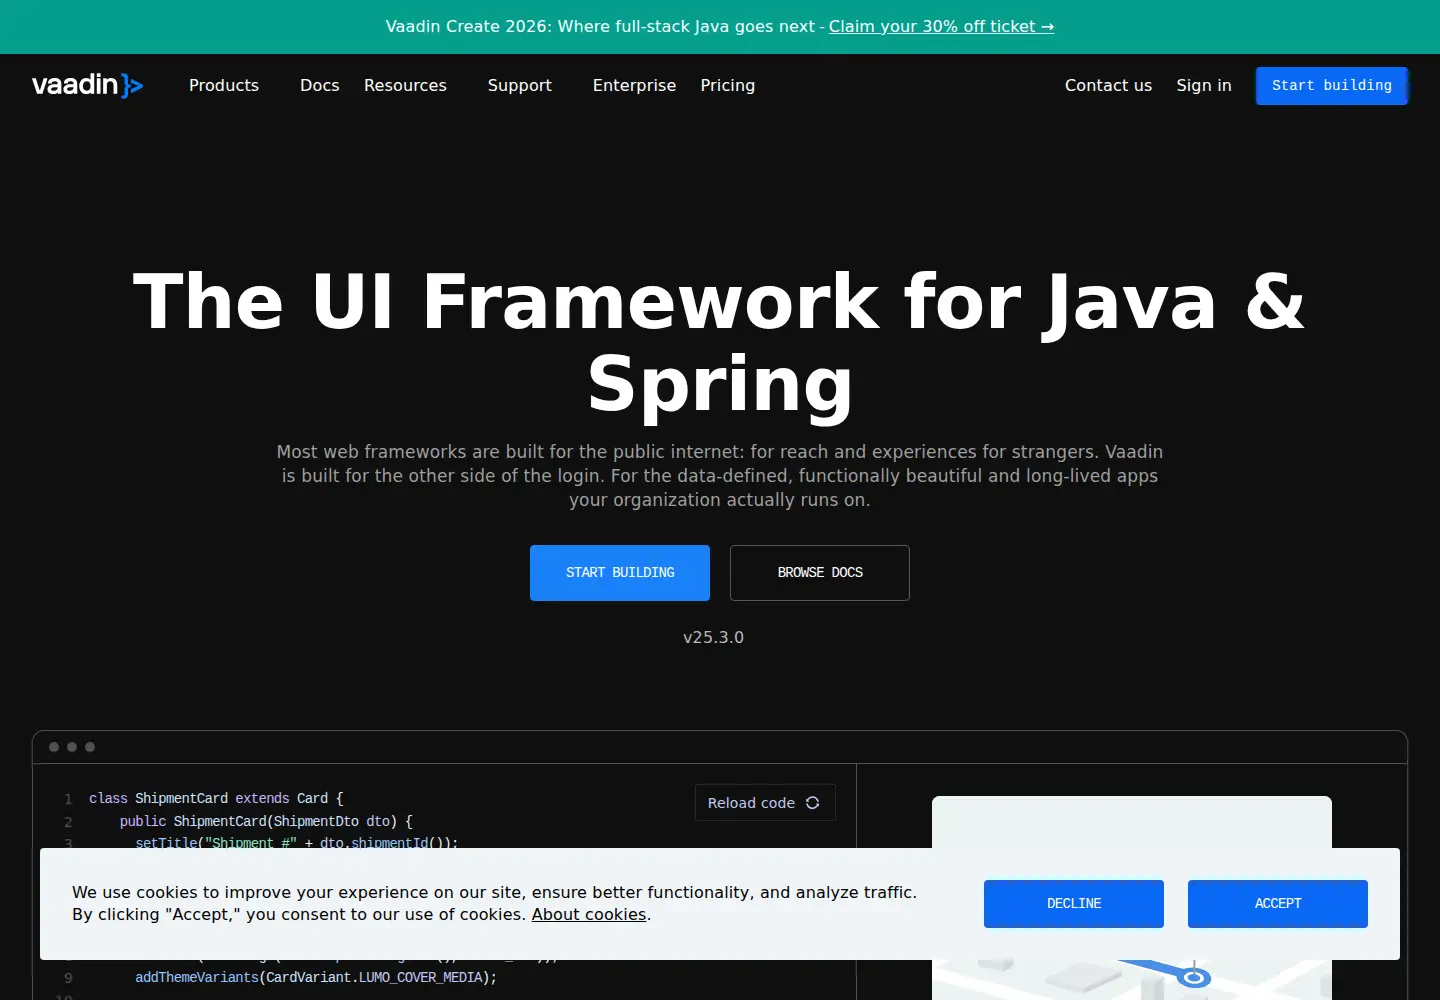The width and height of the screenshot is (1440, 1000).
Task: Open the Docs nav item
Action: (320, 86)
